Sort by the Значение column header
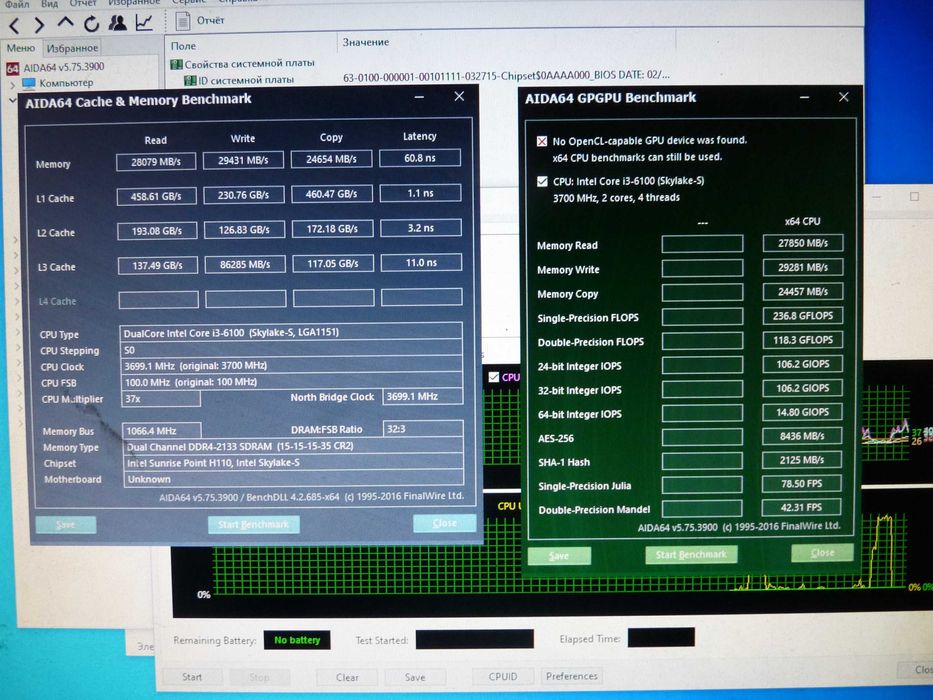This screenshot has width=933, height=700. (x=366, y=42)
